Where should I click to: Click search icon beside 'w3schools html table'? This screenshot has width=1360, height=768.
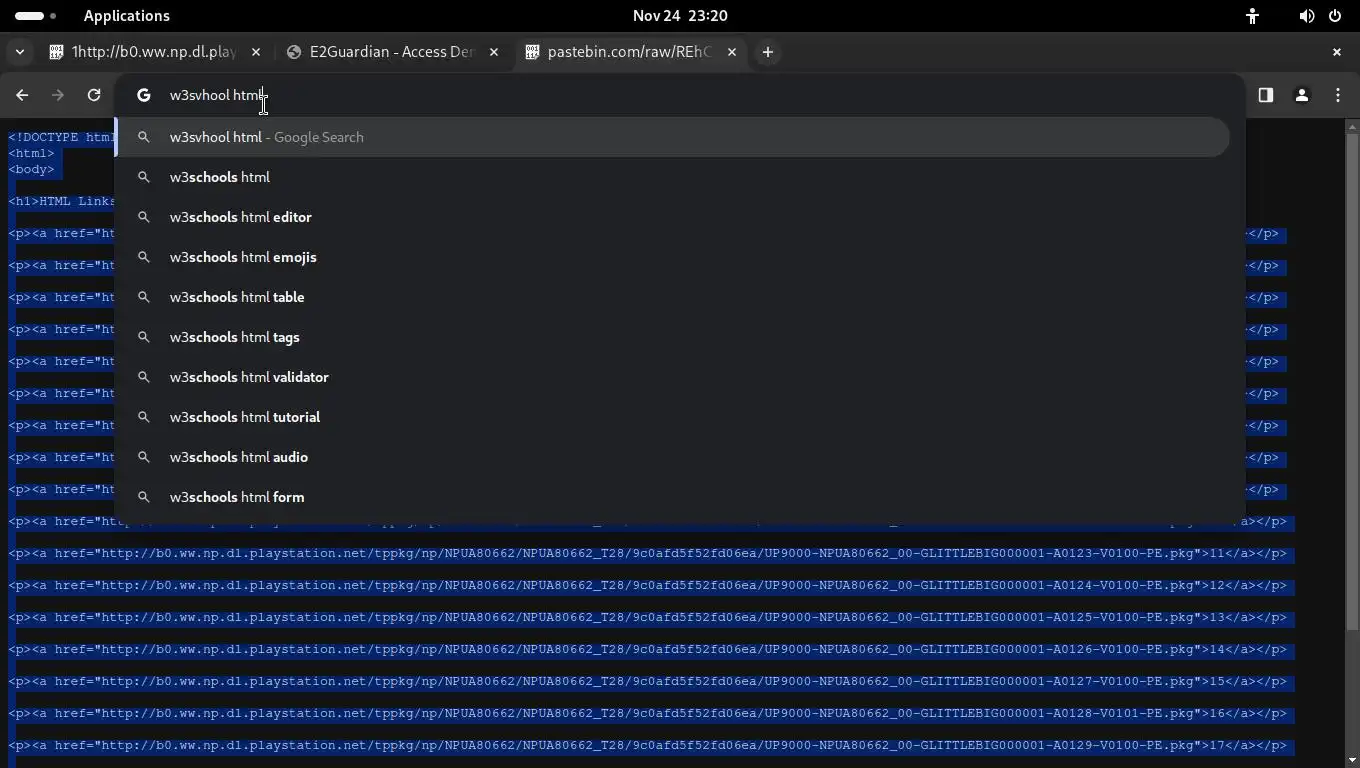(x=144, y=297)
